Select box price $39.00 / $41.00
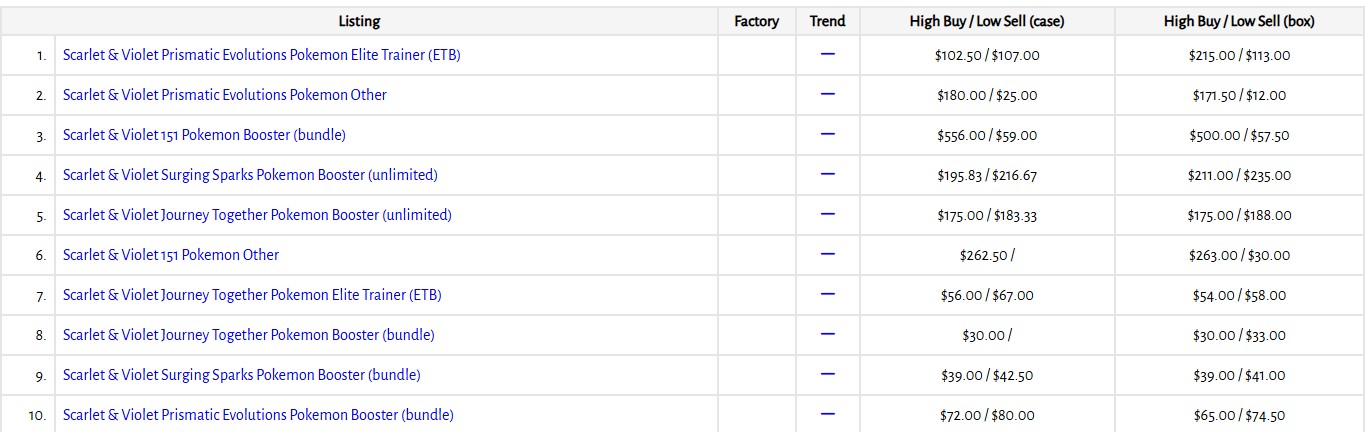Screen dimensions: 1365x432 coord(1239,376)
